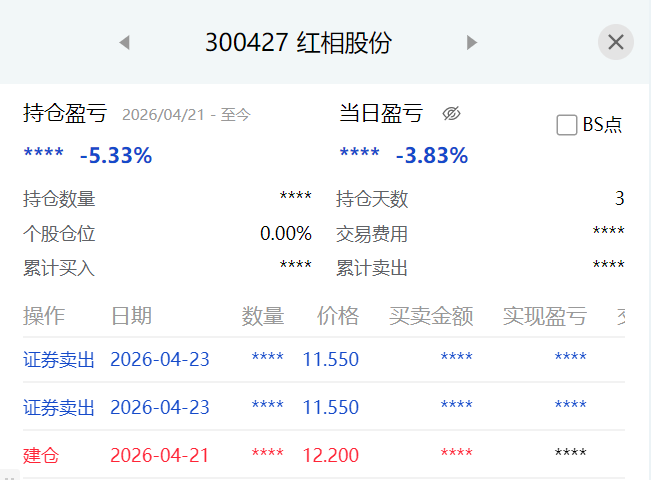Click the 价格 column header

[338, 316]
